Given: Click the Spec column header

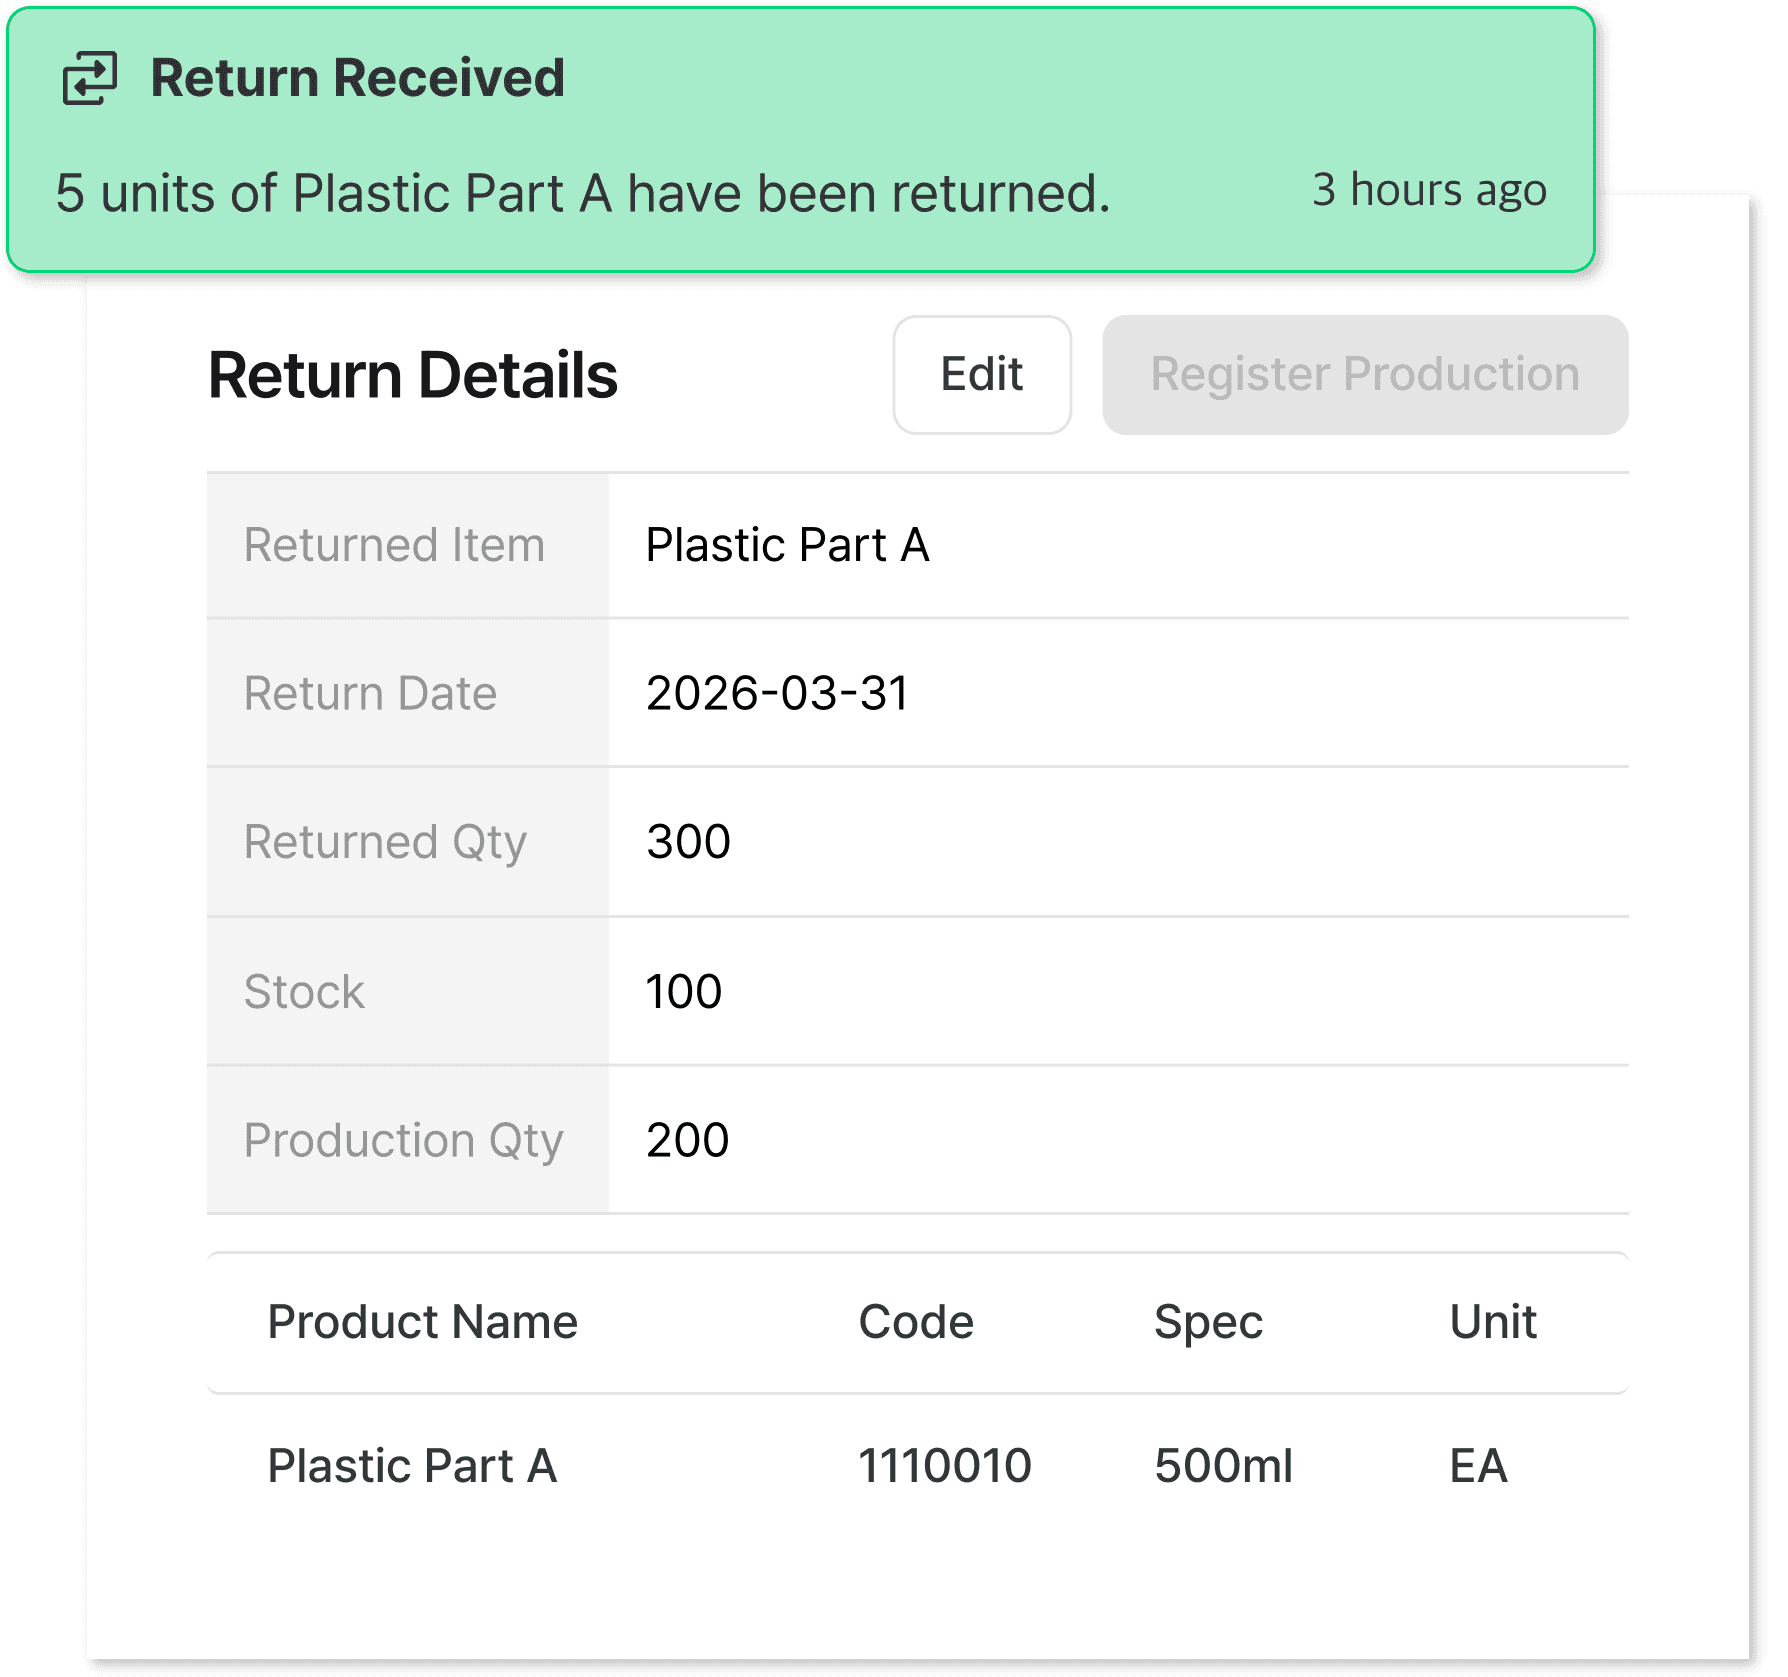Looking at the screenshot, I should [1207, 1322].
